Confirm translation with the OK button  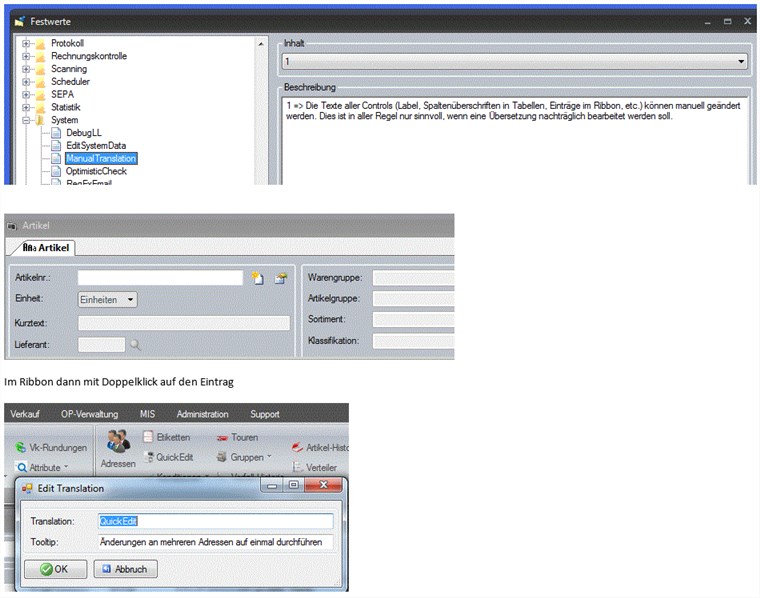coord(56,569)
